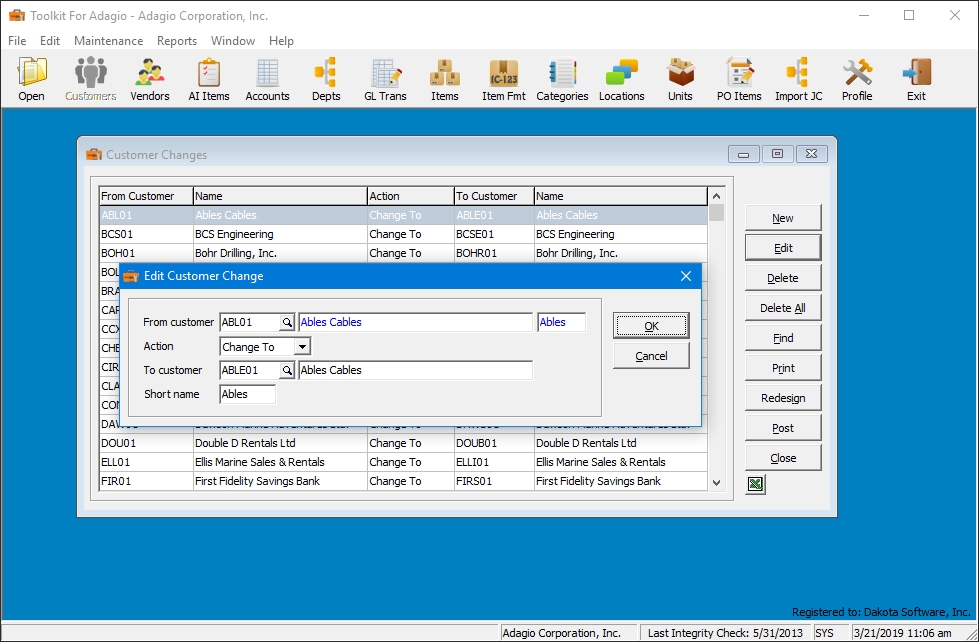Select the BOH01 Bohr Drilling row

(x=403, y=253)
